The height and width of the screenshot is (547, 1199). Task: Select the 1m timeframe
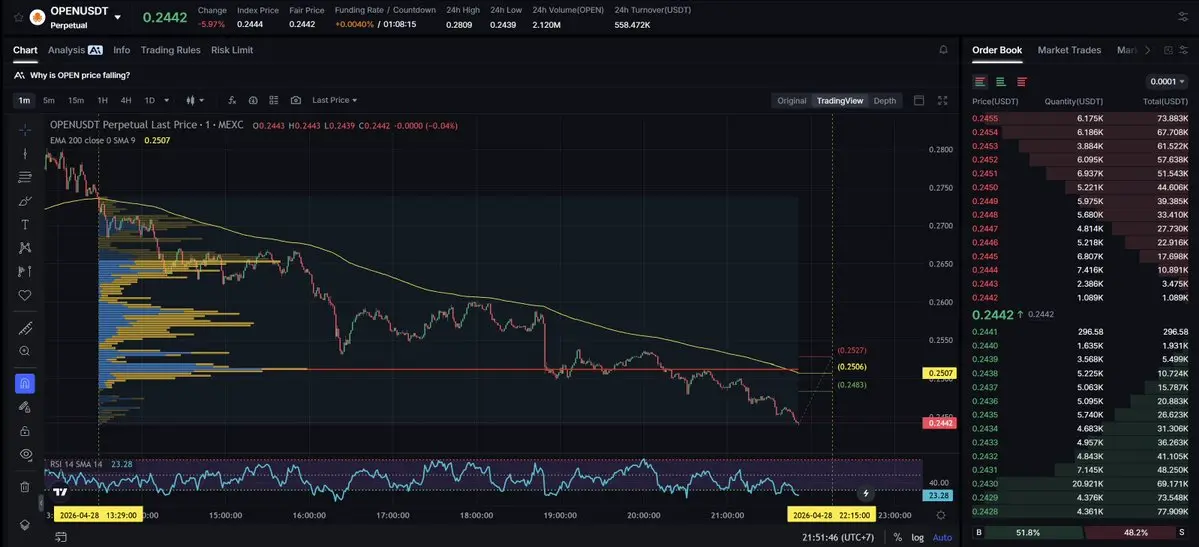pos(24,100)
